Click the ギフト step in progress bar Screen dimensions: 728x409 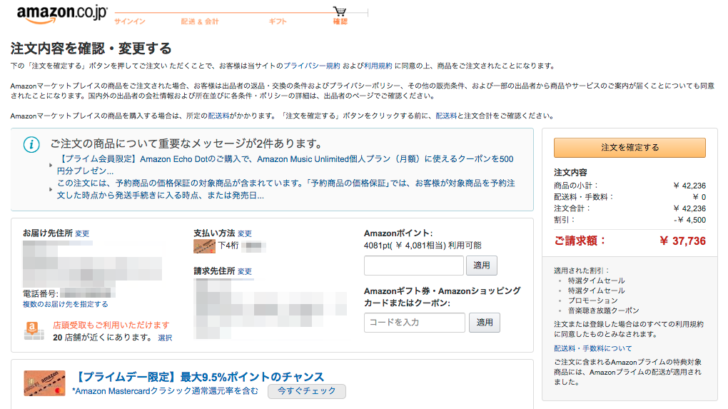(278, 21)
